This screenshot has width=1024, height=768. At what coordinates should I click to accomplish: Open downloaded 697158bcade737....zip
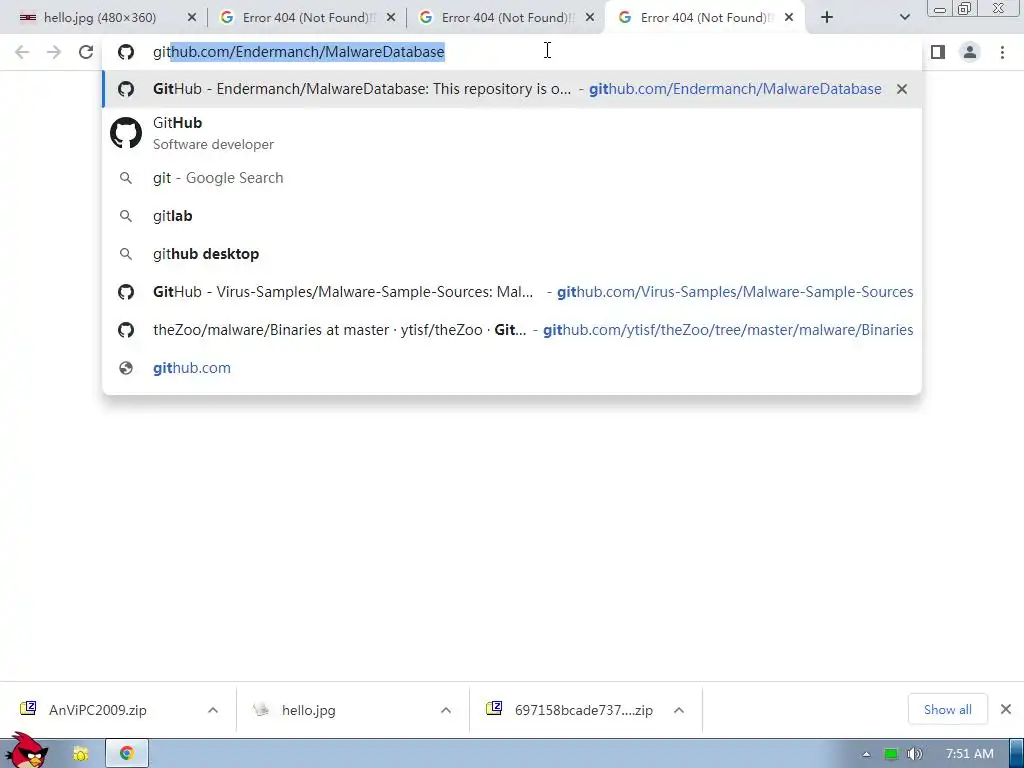click(584, 710)
